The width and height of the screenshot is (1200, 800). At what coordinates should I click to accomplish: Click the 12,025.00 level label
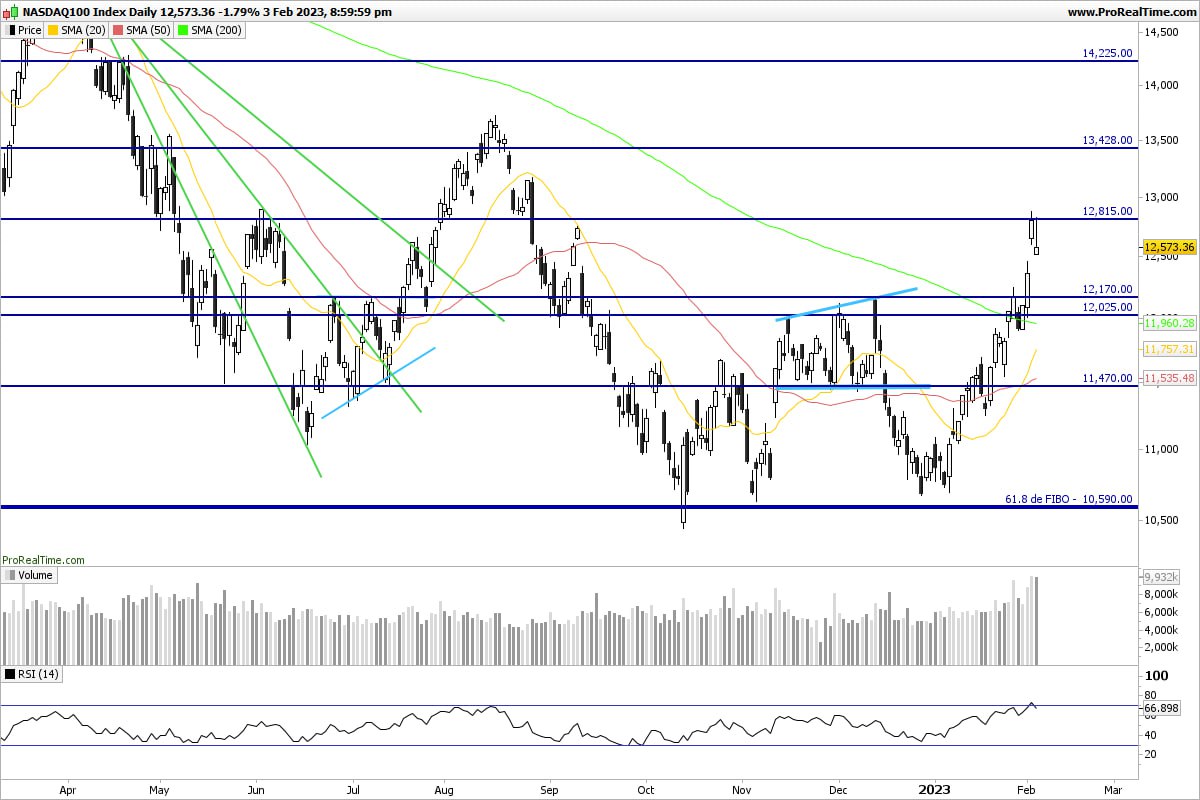(x=1108, y=307)
